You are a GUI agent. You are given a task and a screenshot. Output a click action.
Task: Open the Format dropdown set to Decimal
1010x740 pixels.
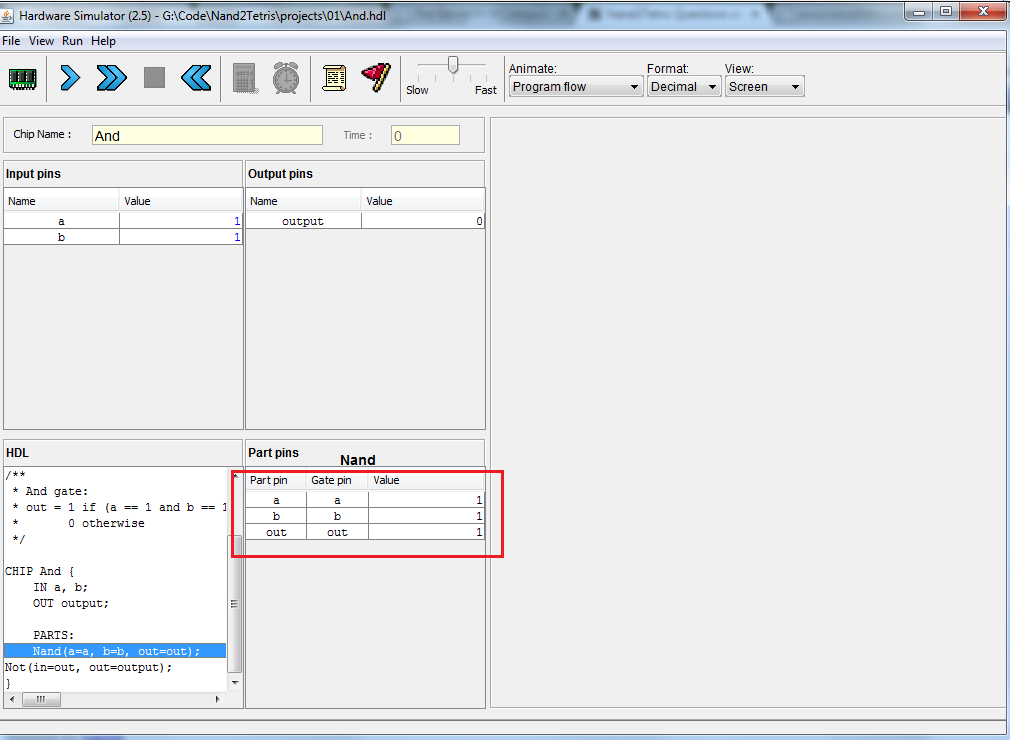coord(683,87)
